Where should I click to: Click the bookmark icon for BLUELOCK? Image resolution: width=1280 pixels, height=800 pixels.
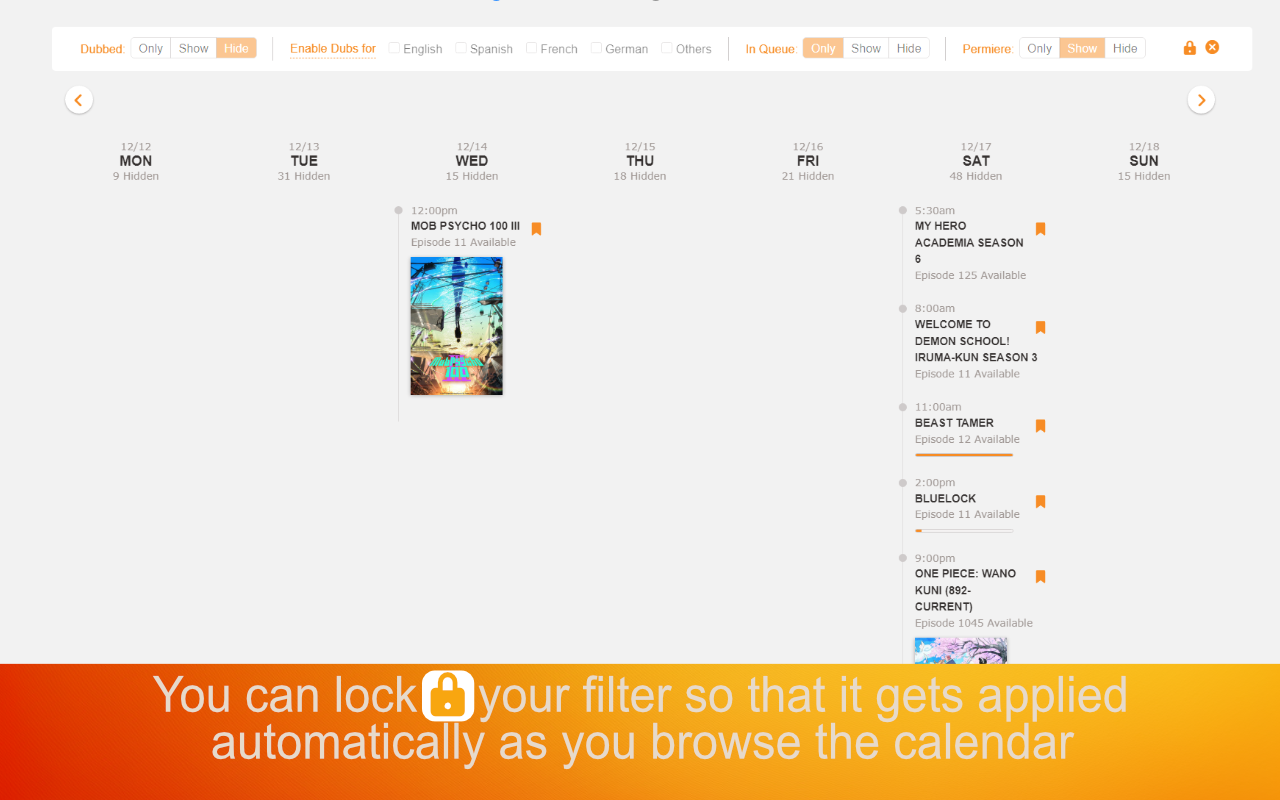tap(1040, 501)
